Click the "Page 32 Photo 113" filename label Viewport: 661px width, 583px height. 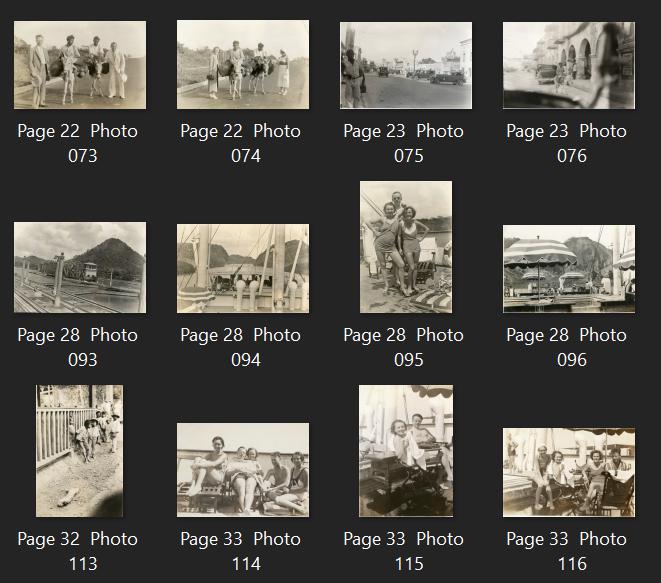pyautogui.click(x=78, y=551)
